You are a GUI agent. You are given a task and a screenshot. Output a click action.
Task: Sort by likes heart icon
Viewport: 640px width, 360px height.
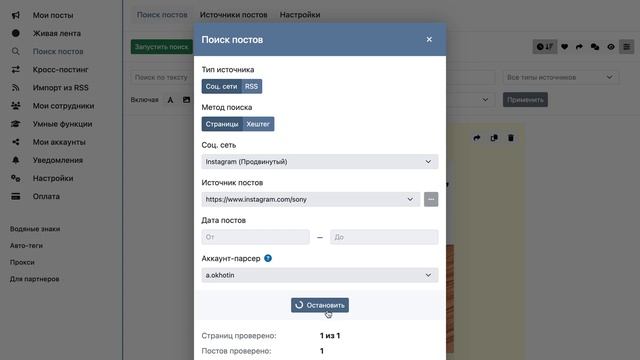pos(564,47)
